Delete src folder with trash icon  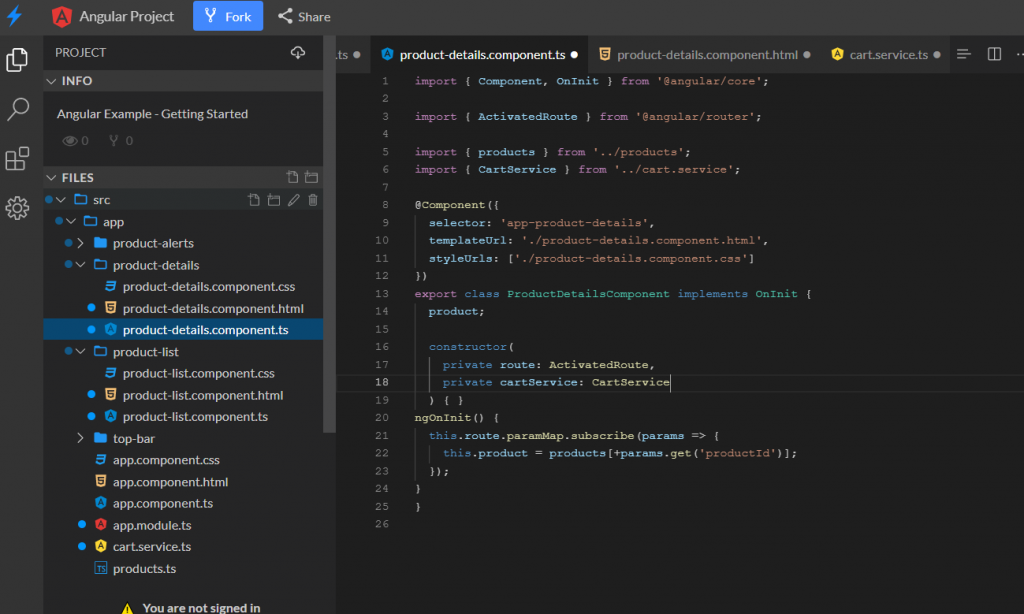coord(313,200)
